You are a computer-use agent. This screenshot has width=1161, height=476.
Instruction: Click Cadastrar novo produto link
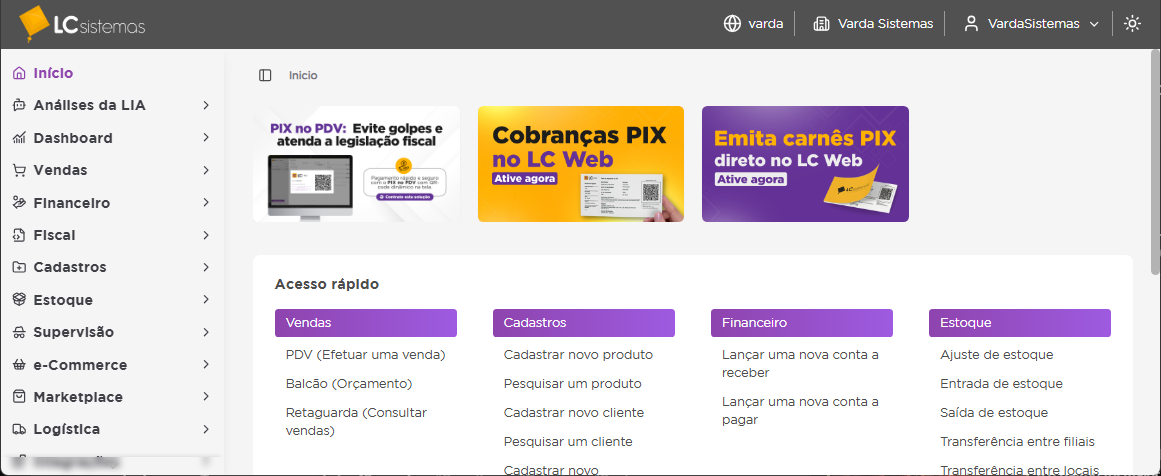[578, 355]
